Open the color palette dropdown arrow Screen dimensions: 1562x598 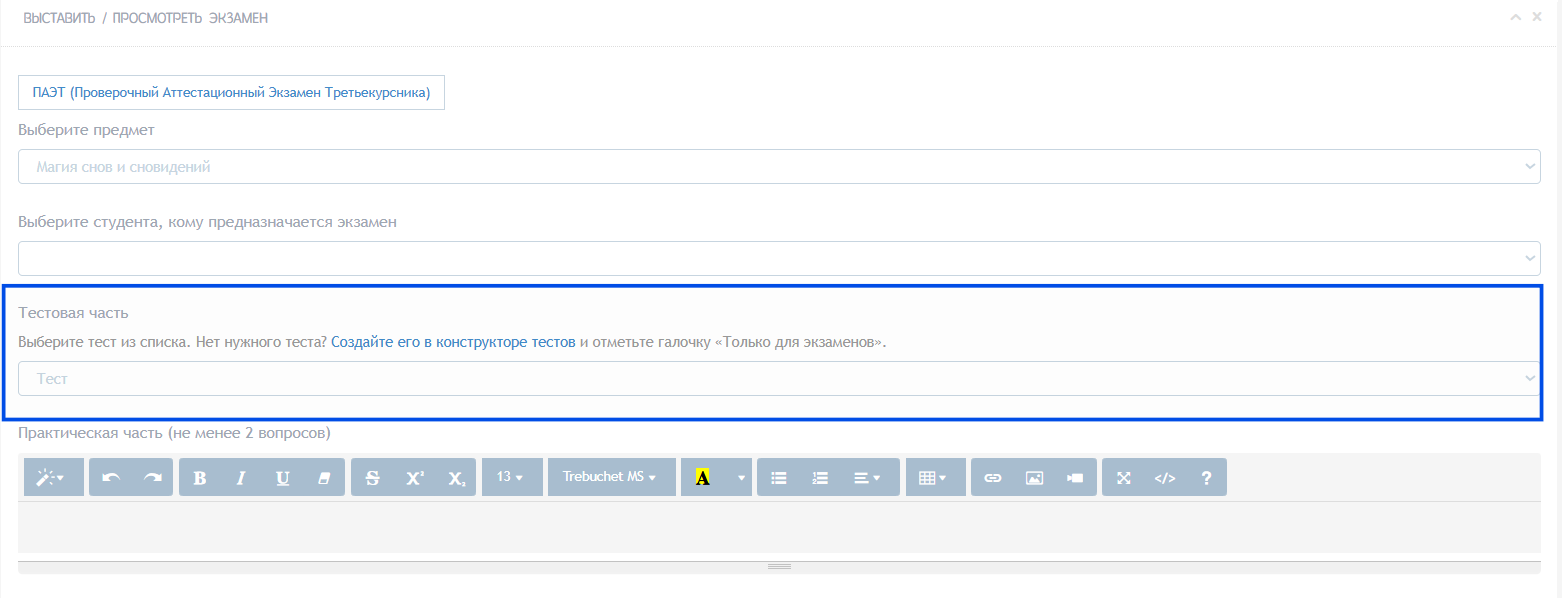click(x=741, y=477)
